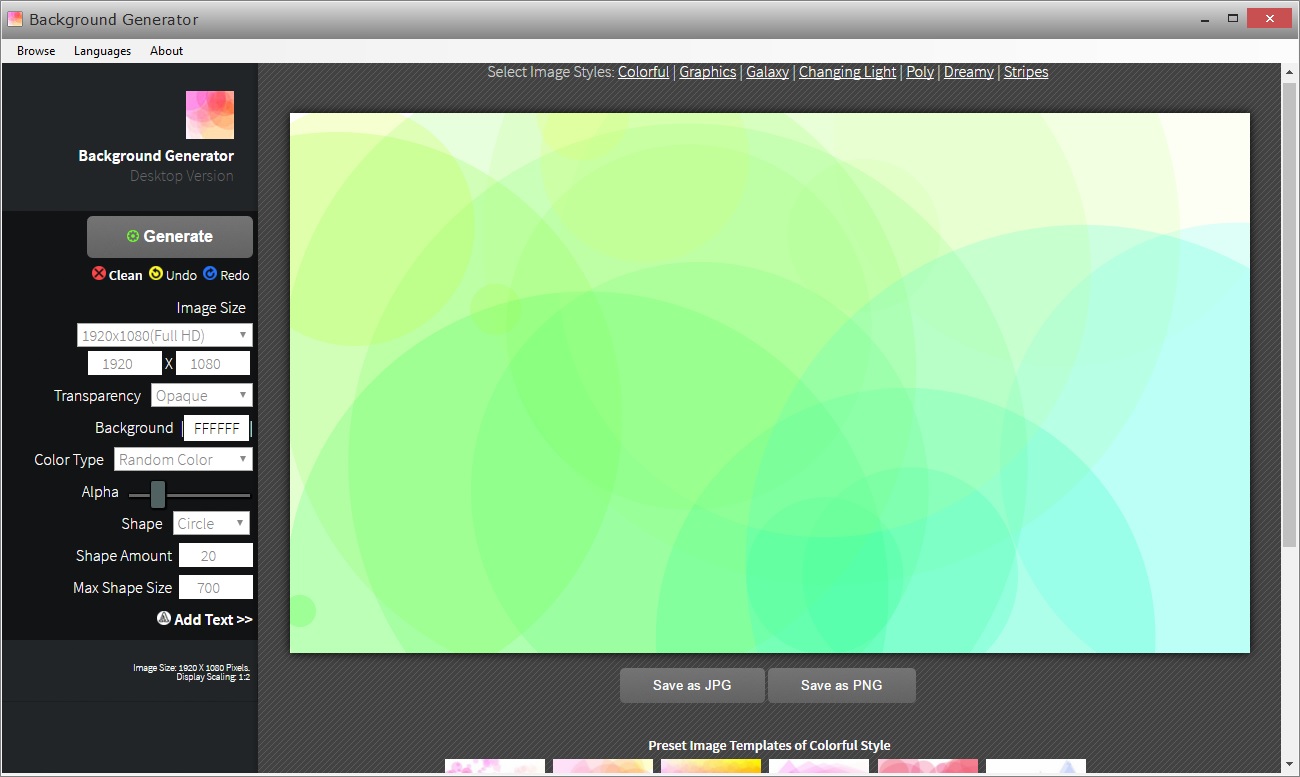
Task: Click the Add Text >> link
Action: tap(213, 619)
